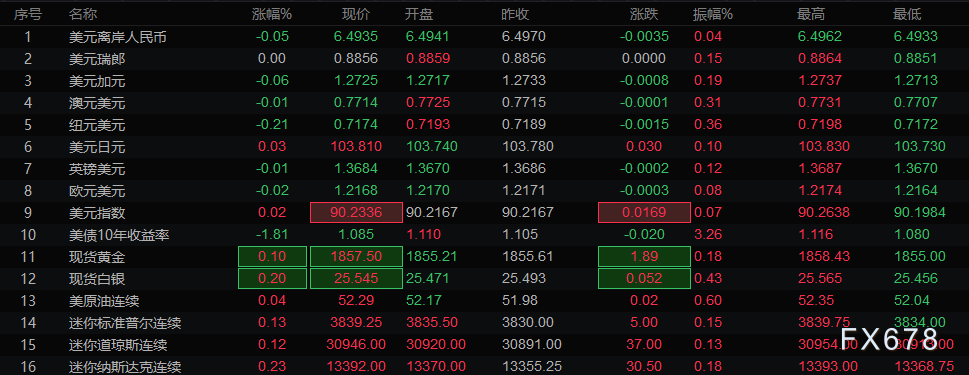Click the highlighted 1857.50 gold price cell

(356, 256)
